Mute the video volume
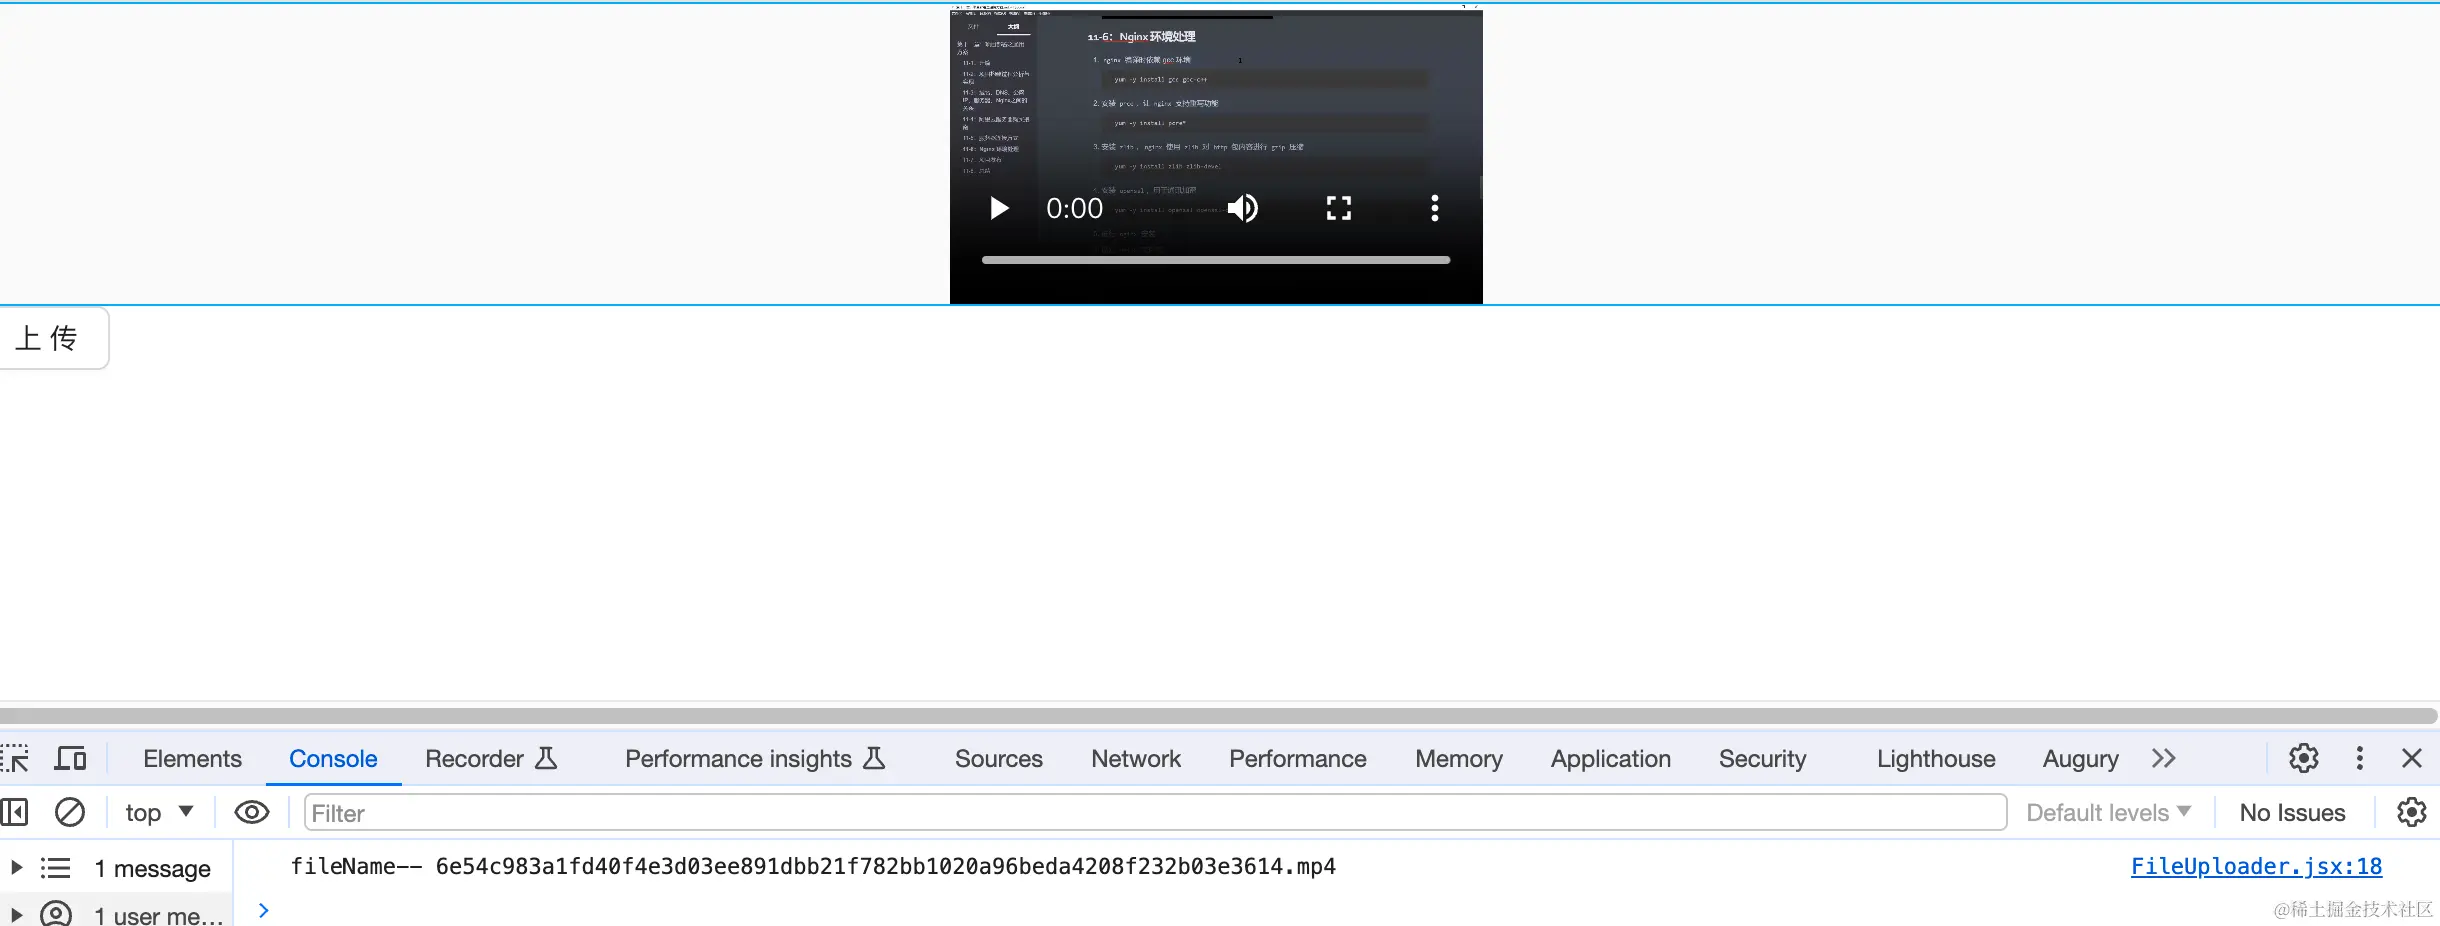The width and height of the screenshot is (2440, 926). (x=1243, y=208)
